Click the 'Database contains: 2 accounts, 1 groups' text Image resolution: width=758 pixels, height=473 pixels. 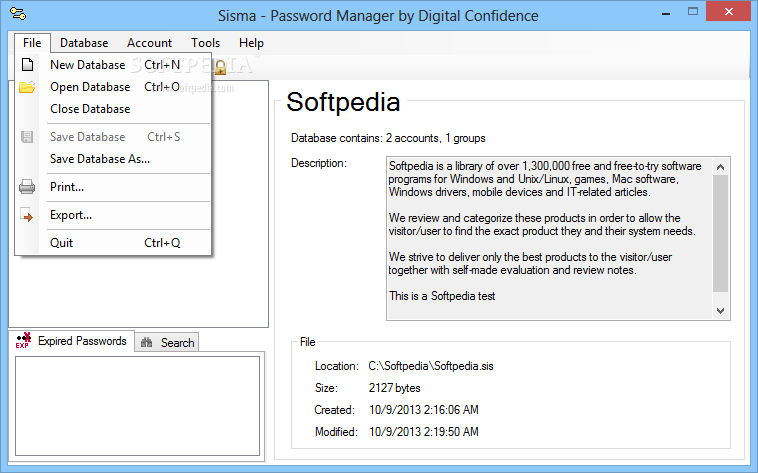(388, 138)
